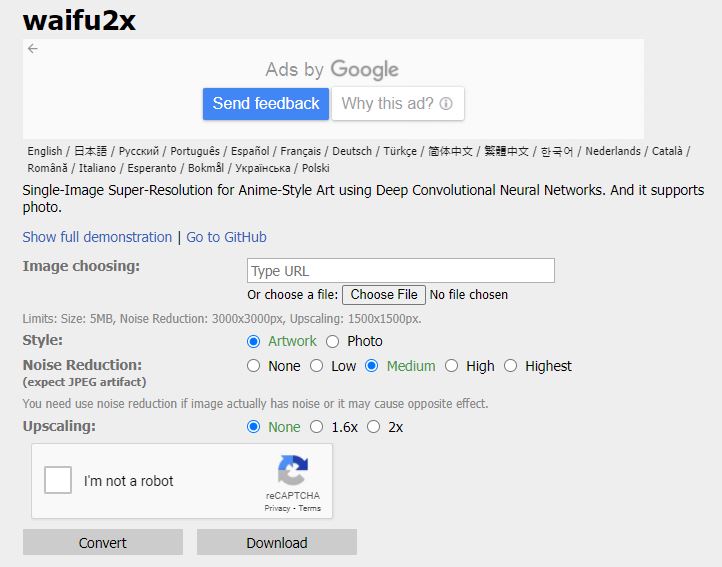Choose 2x upscaling radio button

click(x=373, y=427)
